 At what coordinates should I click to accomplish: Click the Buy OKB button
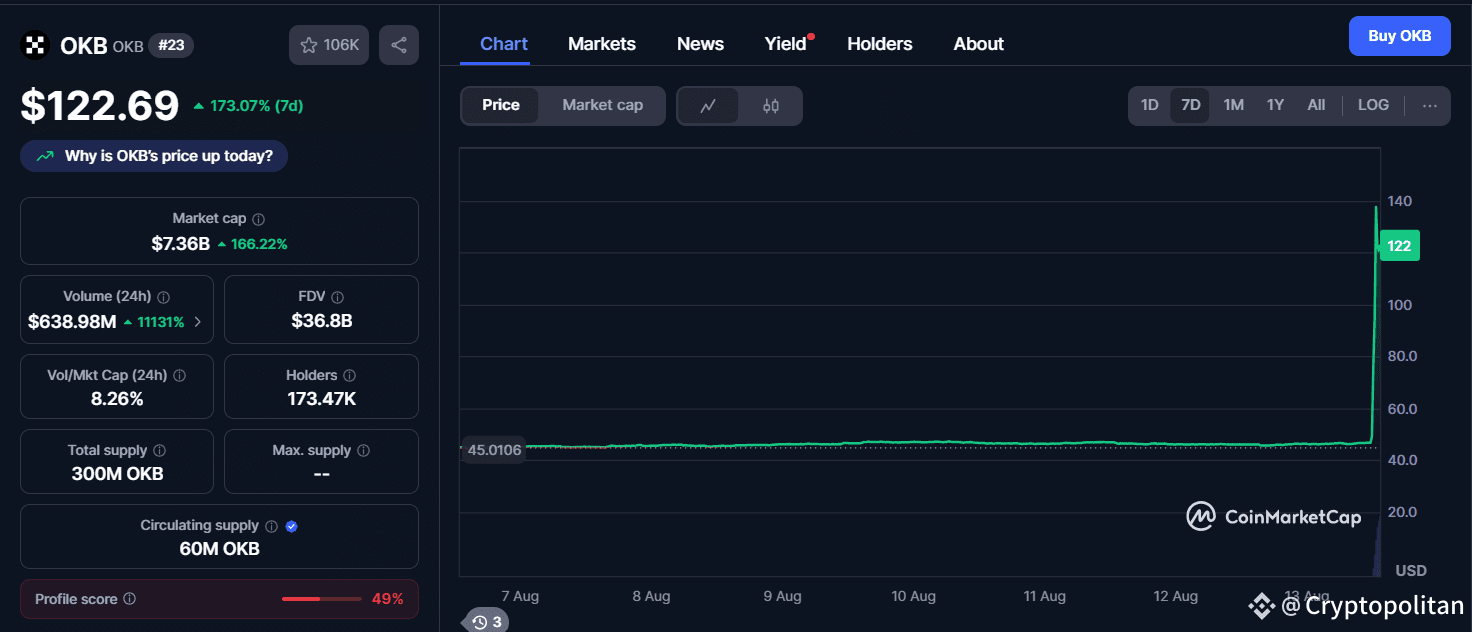pos(1400,36)
